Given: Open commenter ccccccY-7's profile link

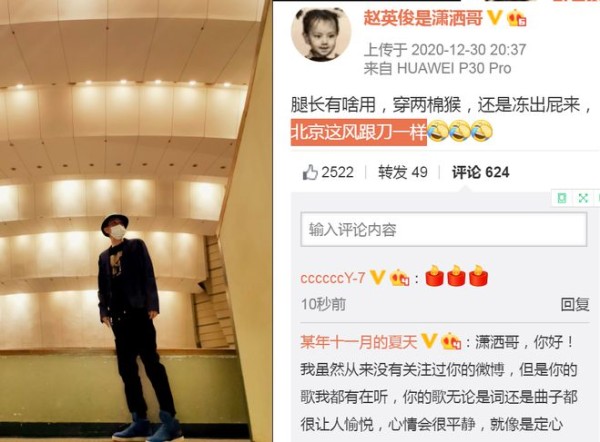Looking at the screenshot, I should click(x=333, y=278).
